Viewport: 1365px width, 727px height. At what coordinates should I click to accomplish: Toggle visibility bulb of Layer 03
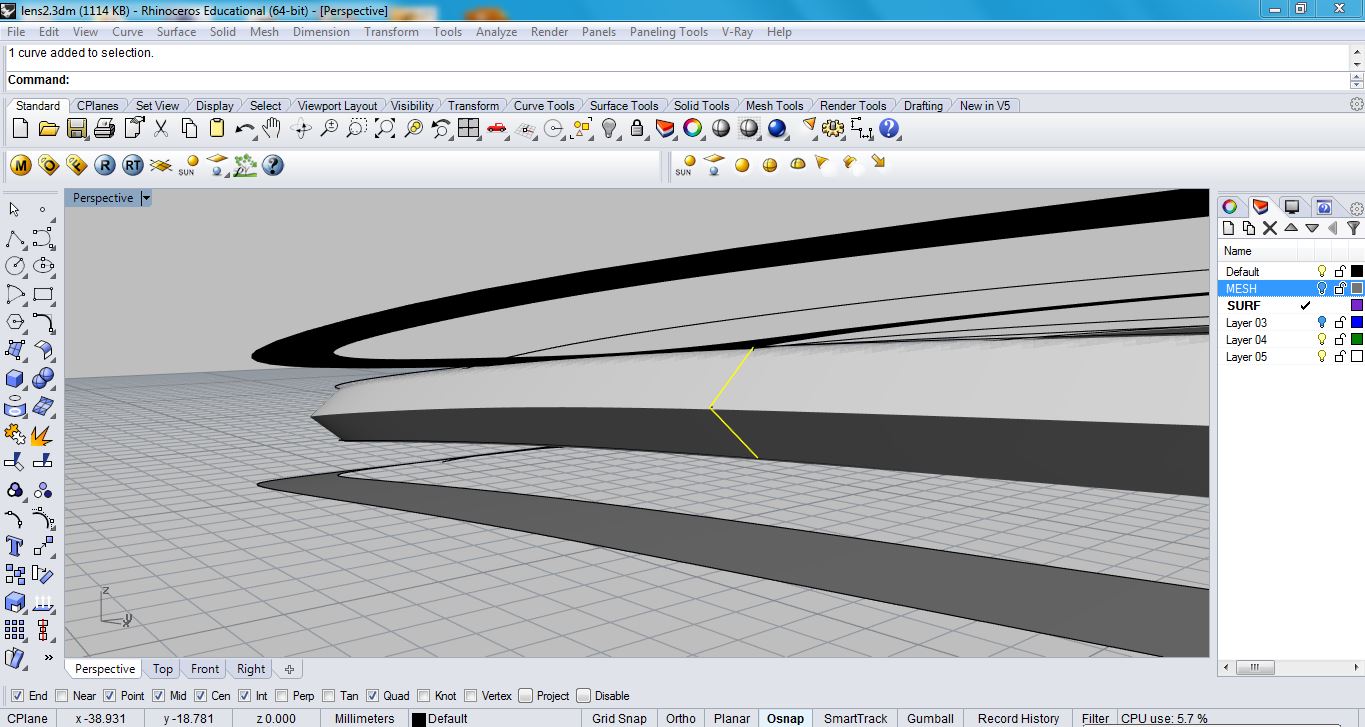[x=1322, y=323]
